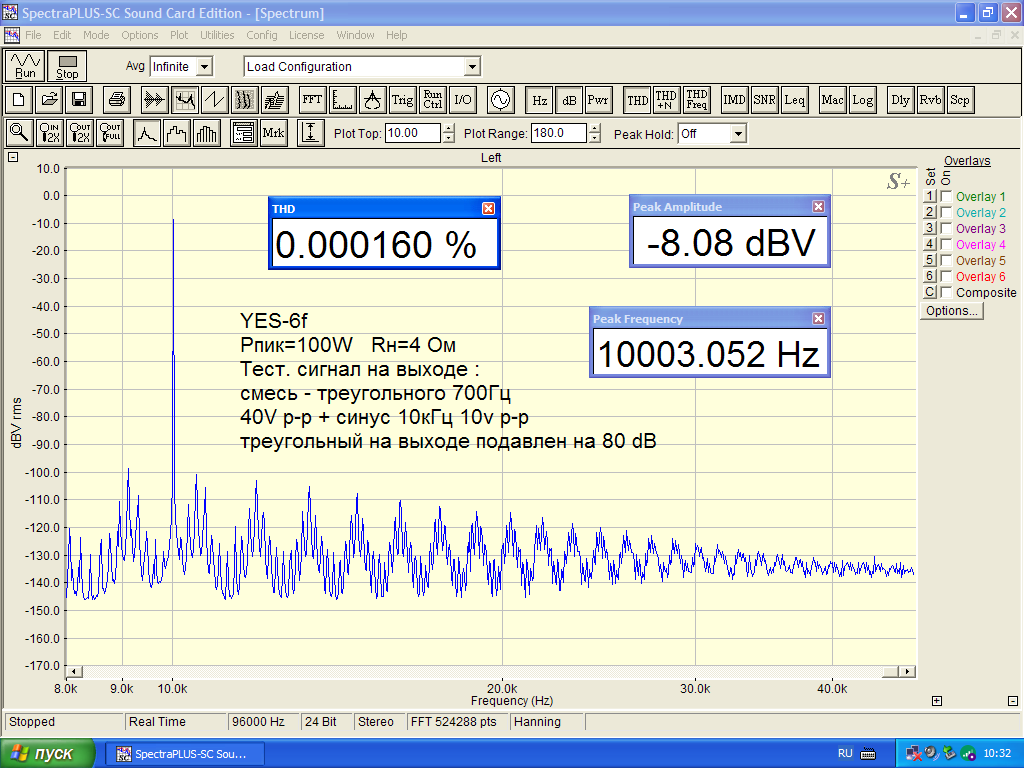This screenshot has height=768, width=1024.
Task: Open the time series view icon
Action: tap(155, 100)
